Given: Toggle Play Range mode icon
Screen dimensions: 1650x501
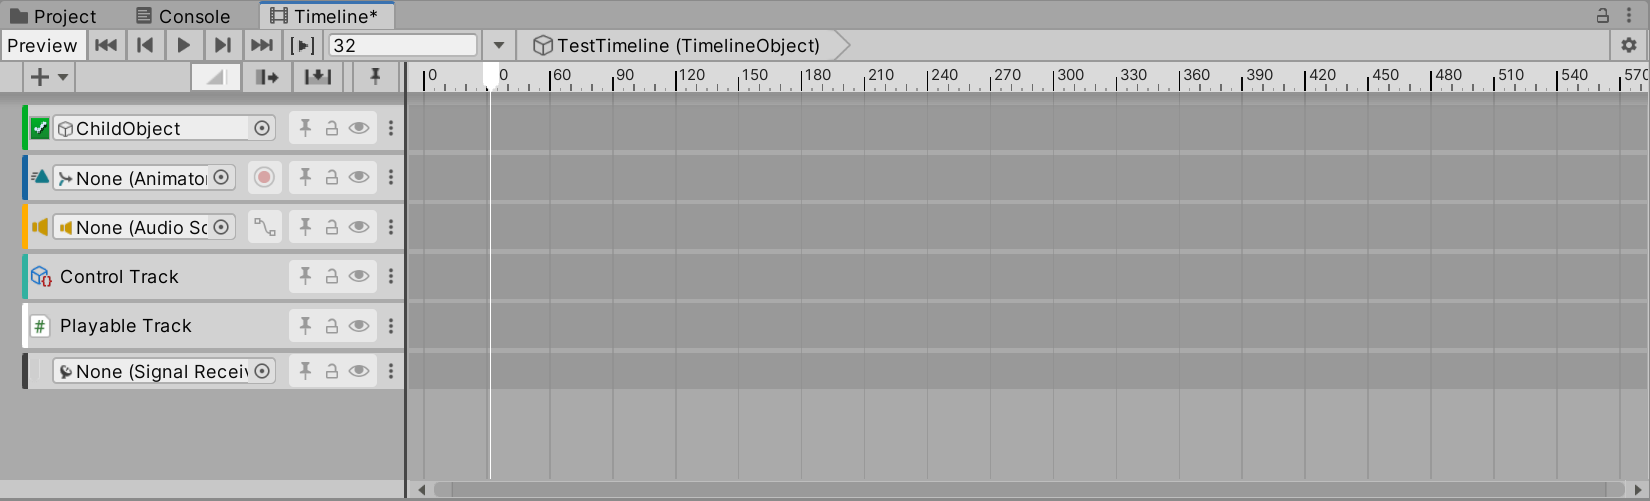Looking at the screenshot, I should coord(302,45).
